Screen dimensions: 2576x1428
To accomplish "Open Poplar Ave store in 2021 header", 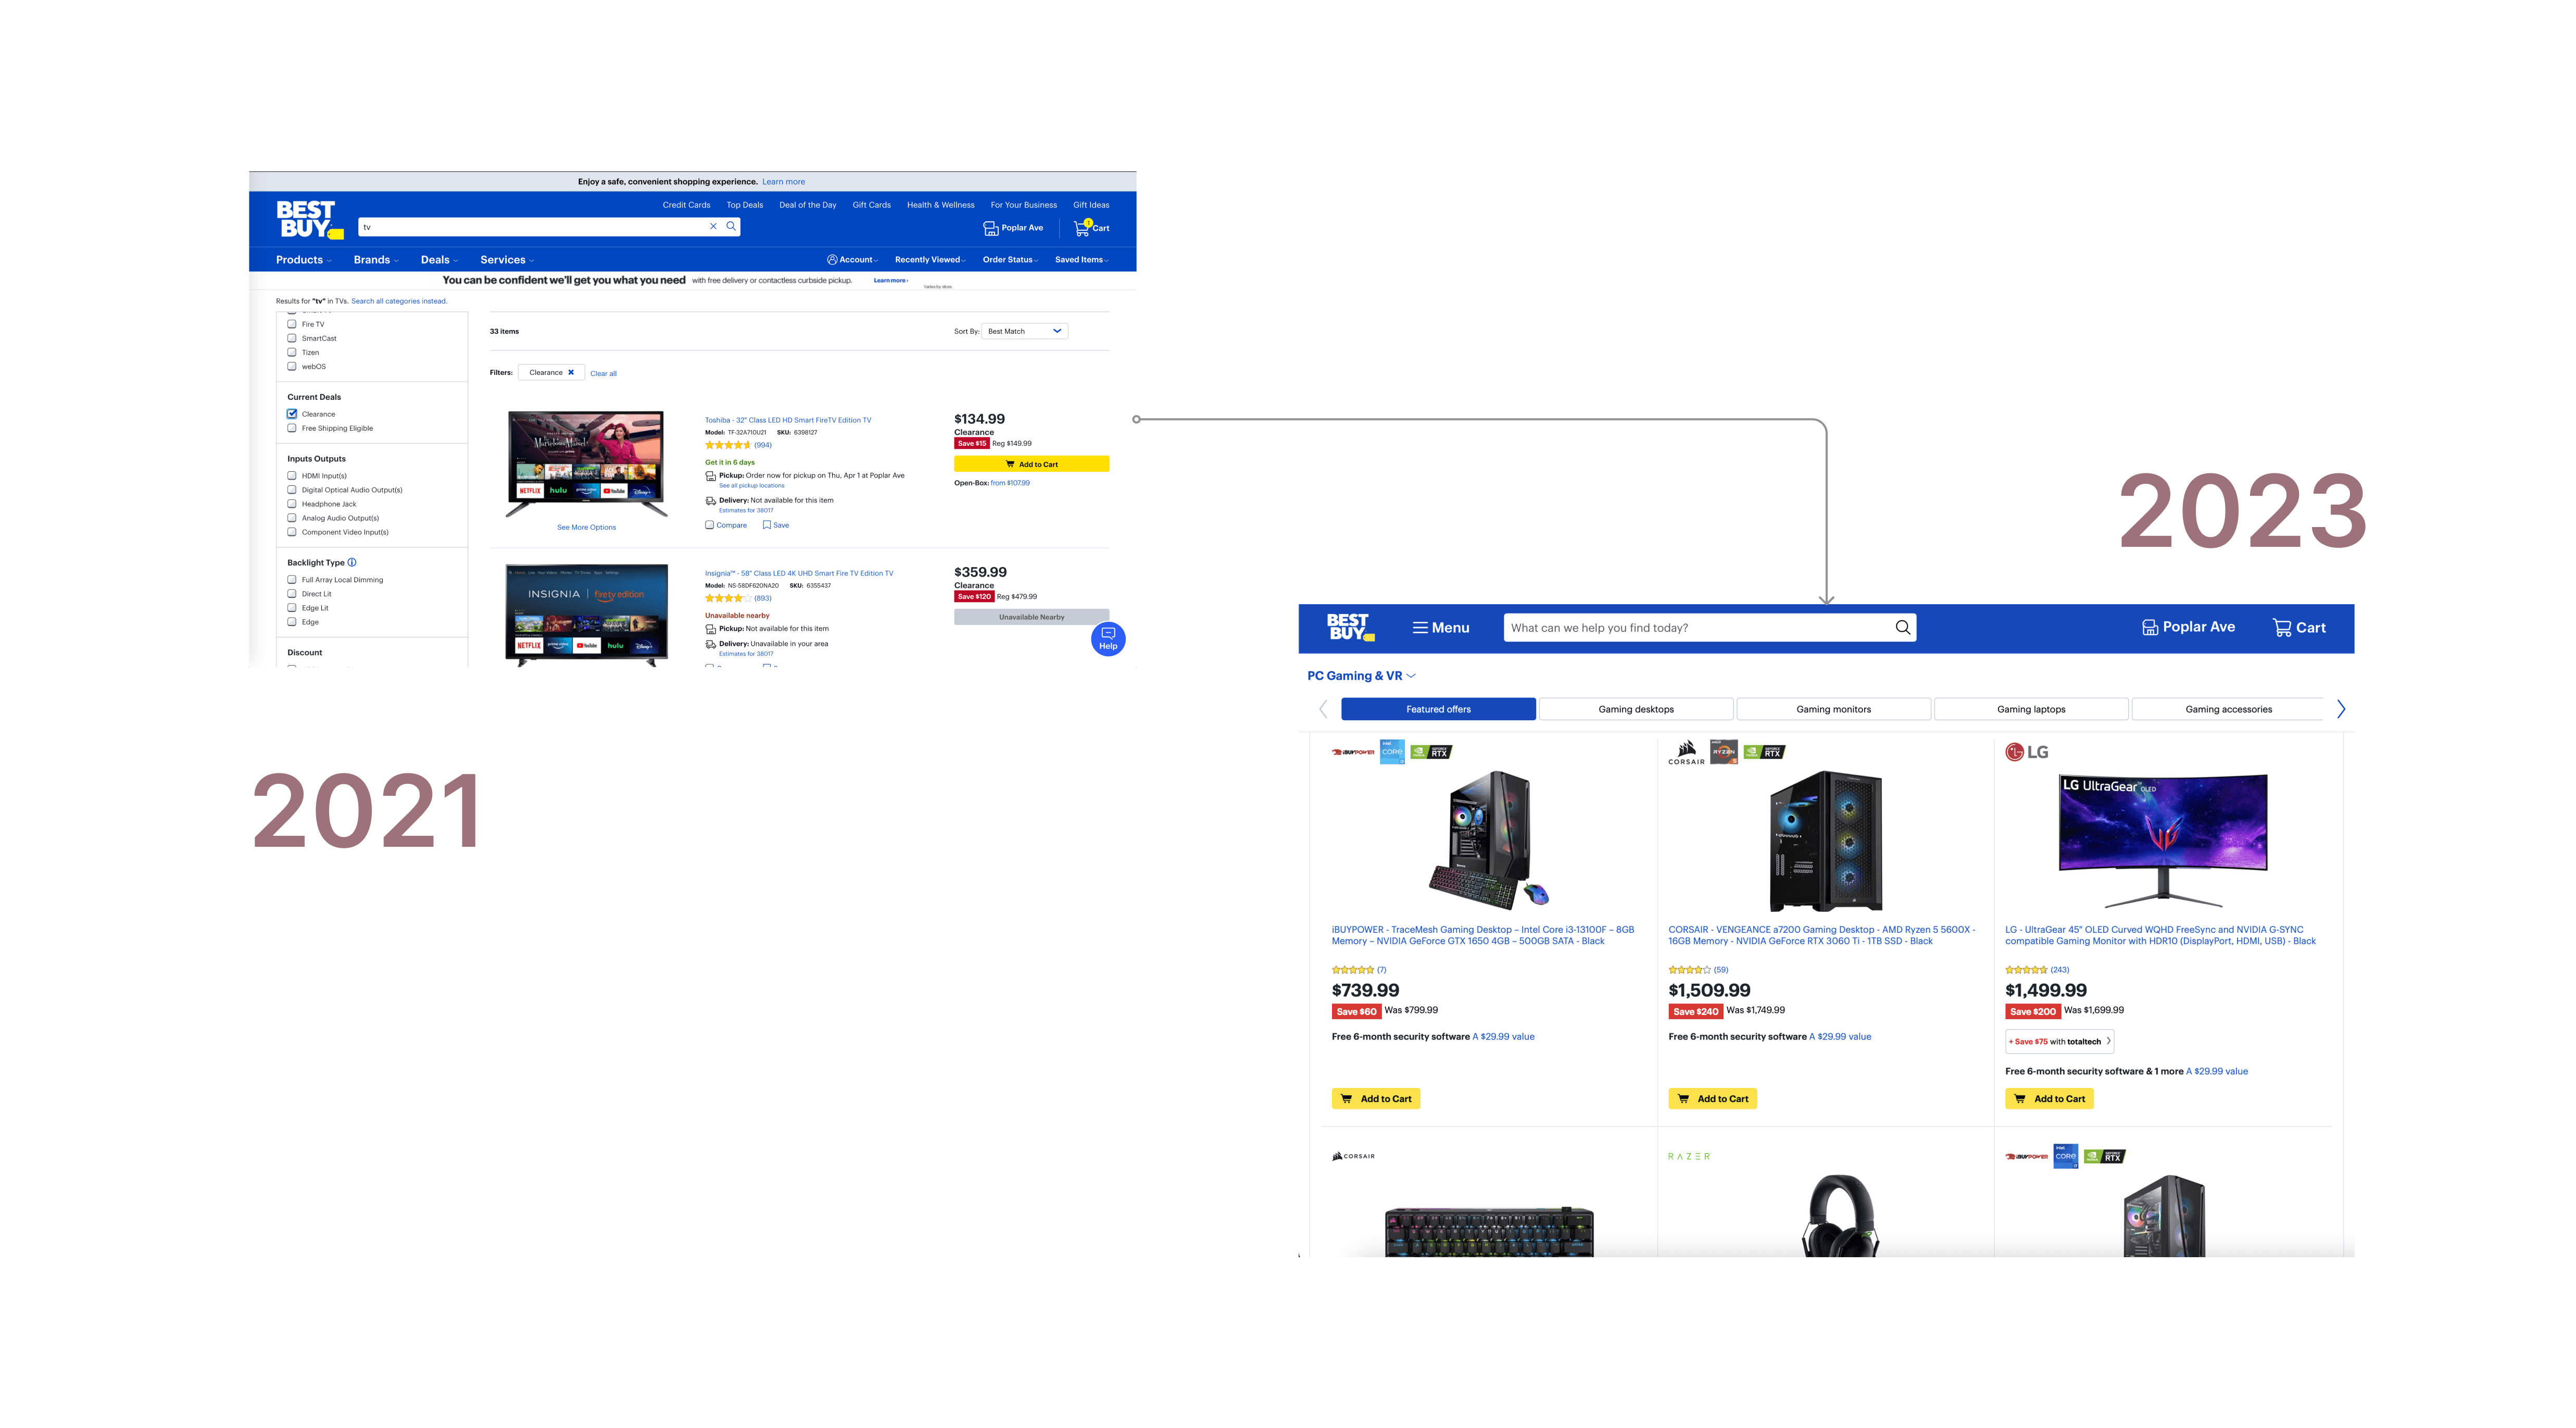I will (1013, 228).
